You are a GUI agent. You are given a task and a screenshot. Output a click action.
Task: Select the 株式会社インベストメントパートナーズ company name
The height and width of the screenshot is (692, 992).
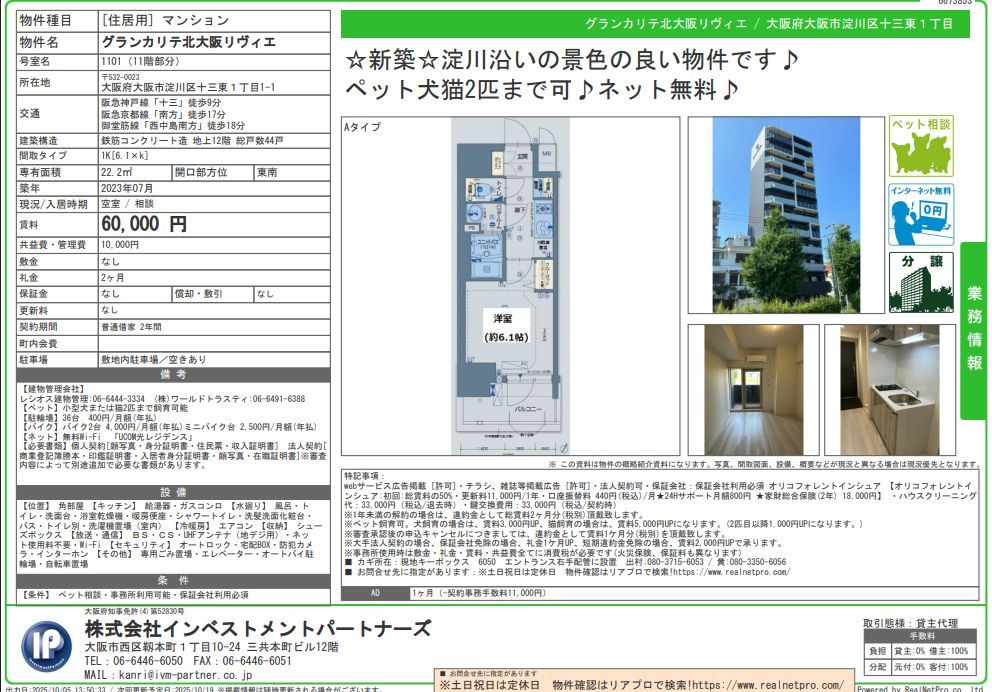[257, 628]
